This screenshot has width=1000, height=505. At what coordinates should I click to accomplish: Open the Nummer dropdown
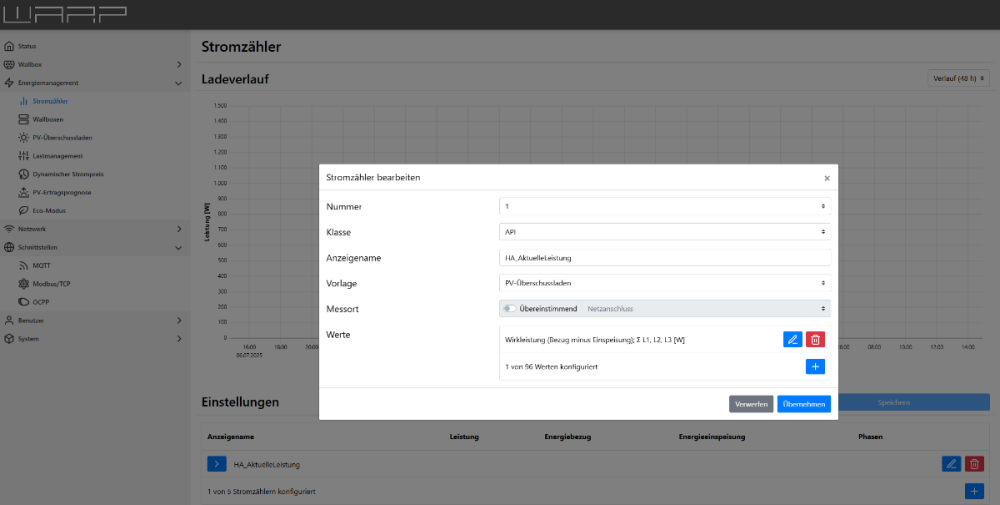664,206
